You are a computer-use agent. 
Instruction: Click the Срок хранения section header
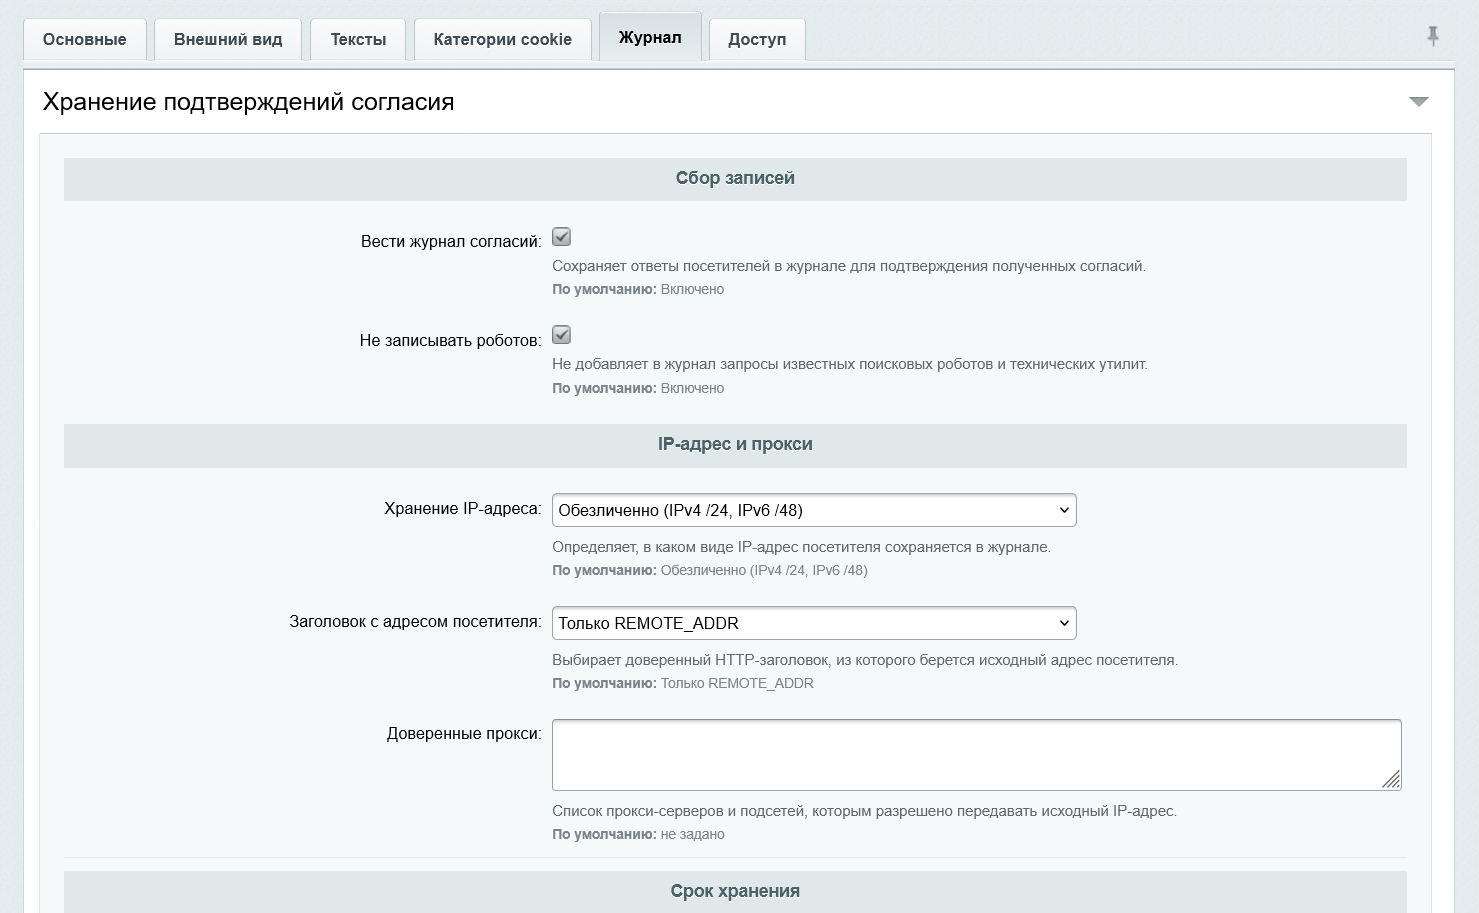pos(735,891)
